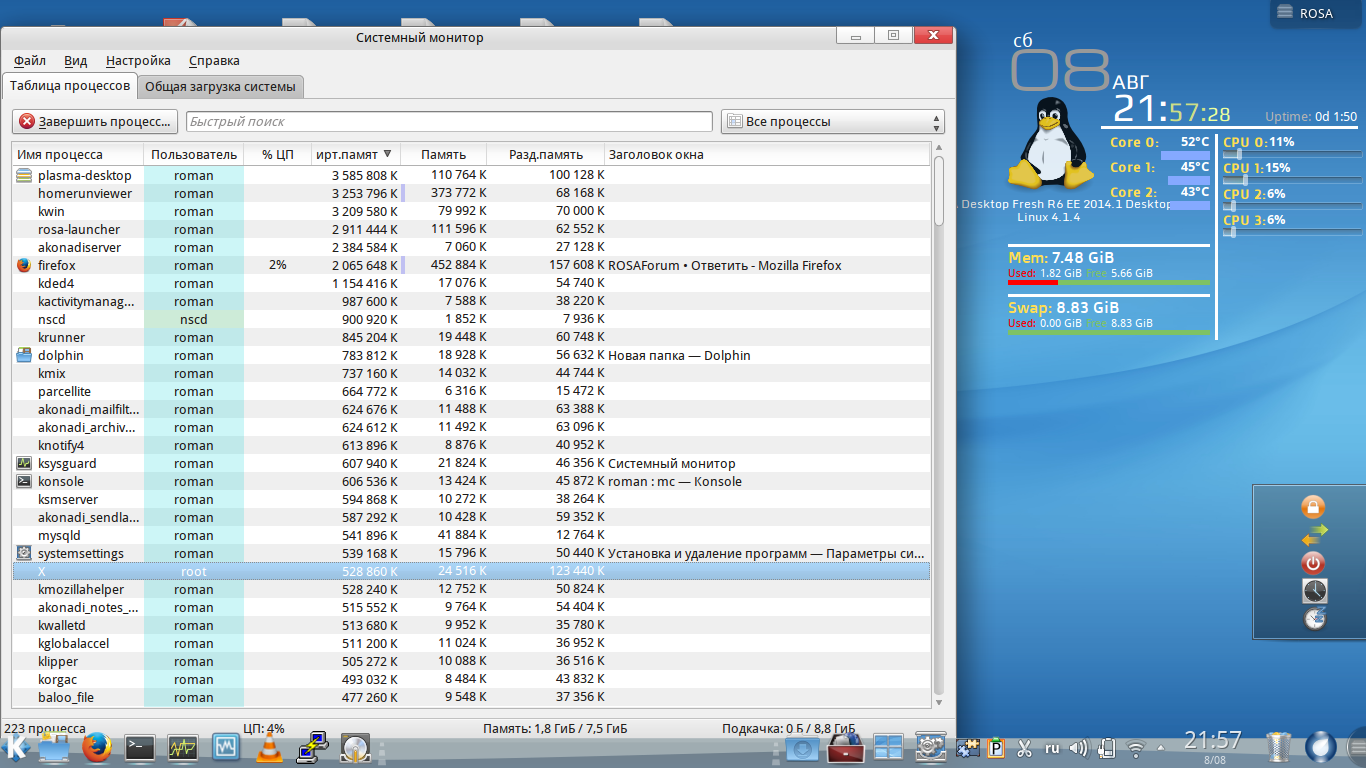
Task: Open the trash bin on the panel
Action: coord(1279,747)
